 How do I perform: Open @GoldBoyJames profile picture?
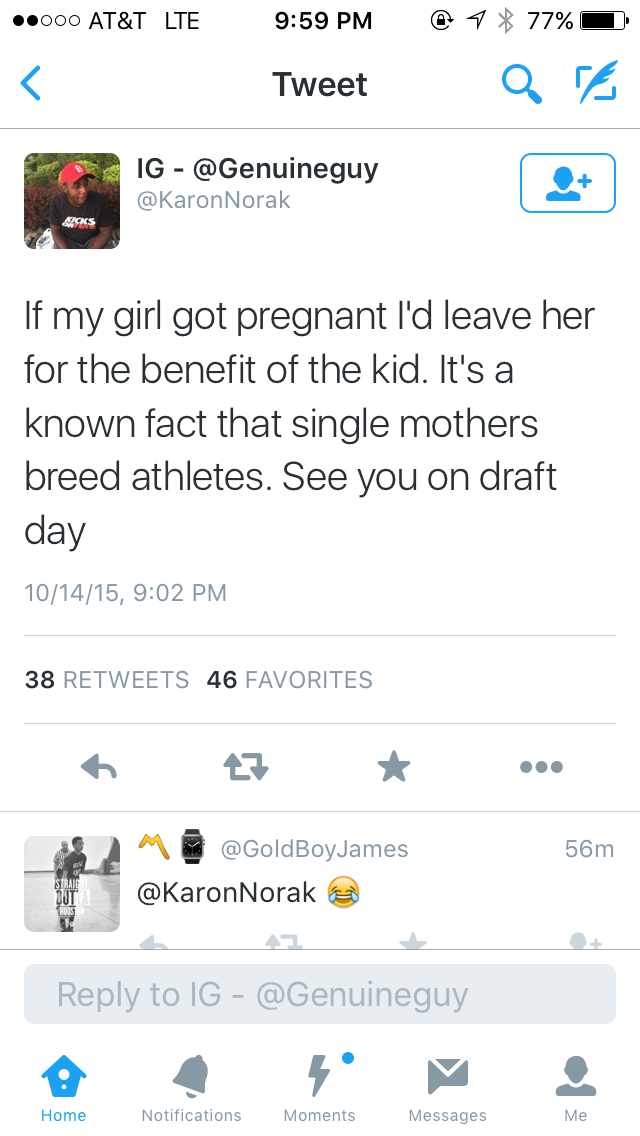pos(72,884)
